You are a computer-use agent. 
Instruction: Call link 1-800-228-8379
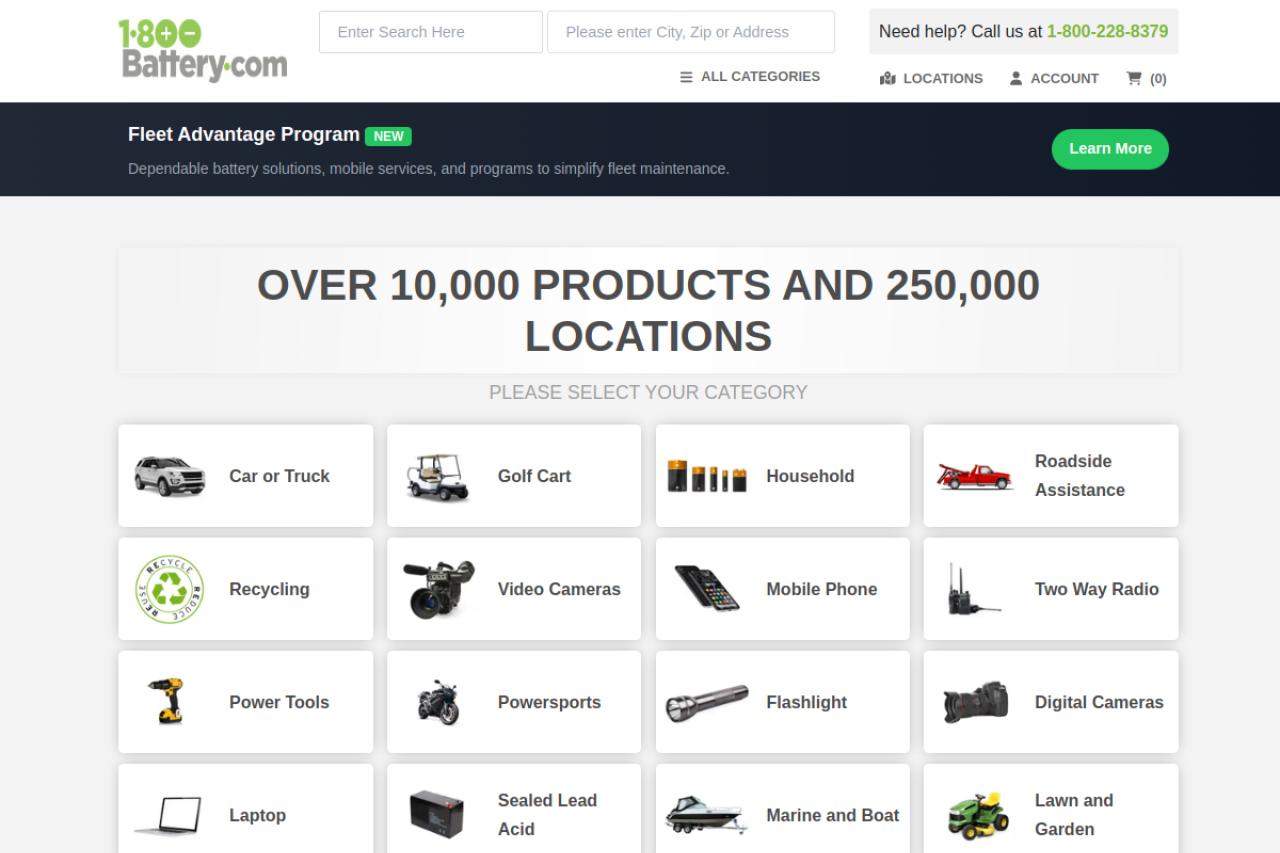1107,32
